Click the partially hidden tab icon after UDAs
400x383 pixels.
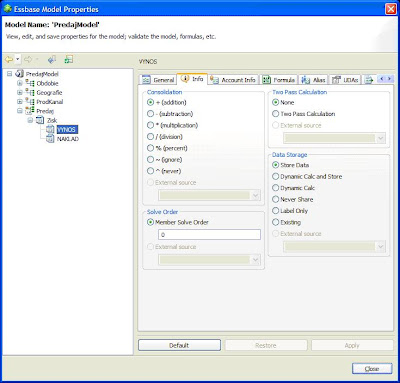(369, 80)
